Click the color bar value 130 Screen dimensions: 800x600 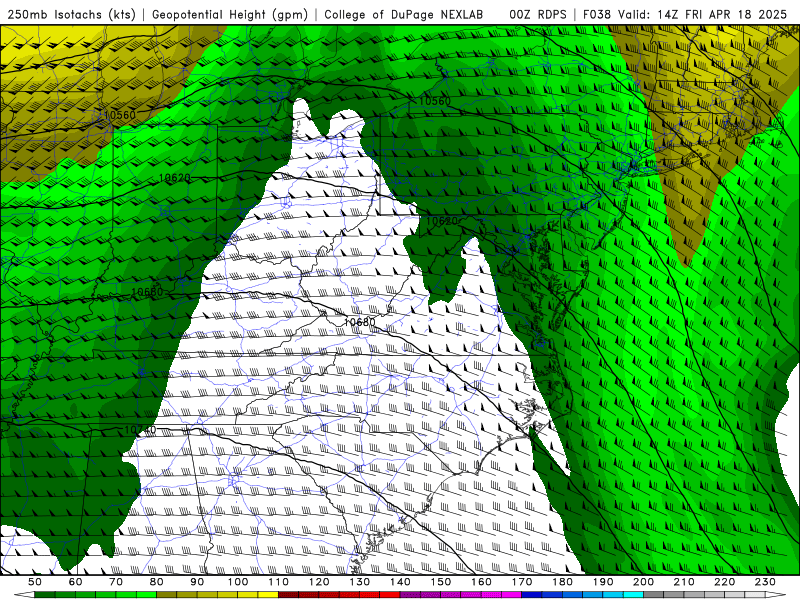(360, 582)
